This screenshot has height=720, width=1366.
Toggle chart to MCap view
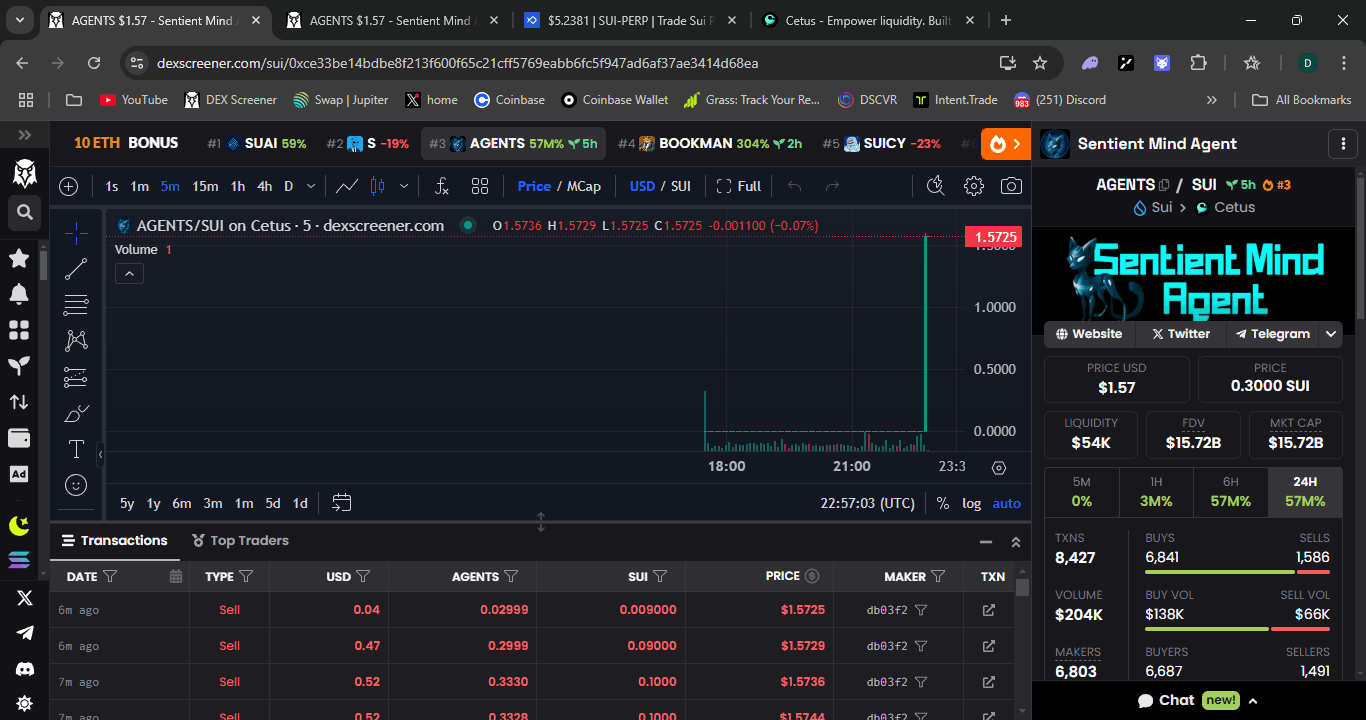[584, 186]
